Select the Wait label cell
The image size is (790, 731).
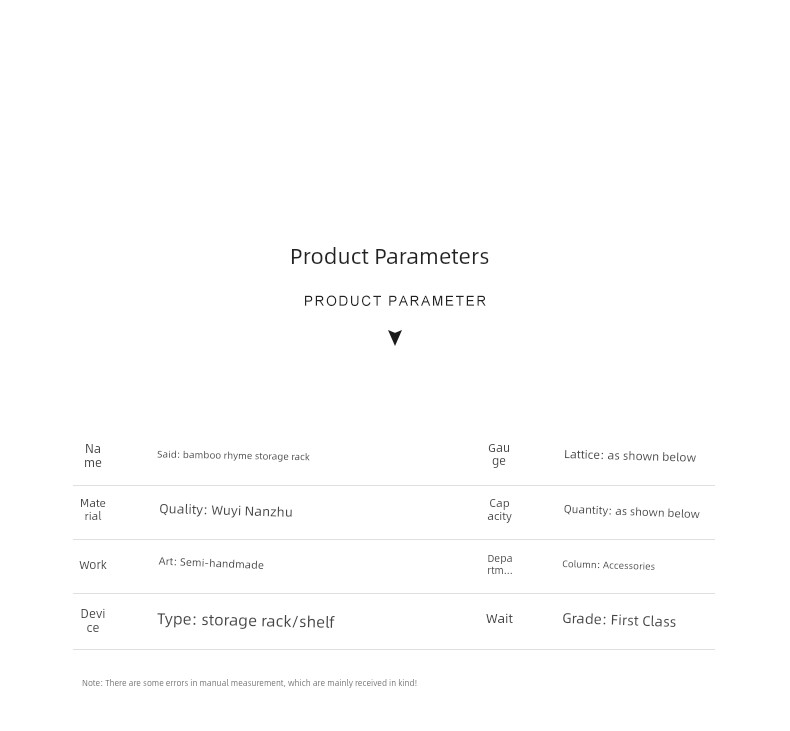[499, 619]
